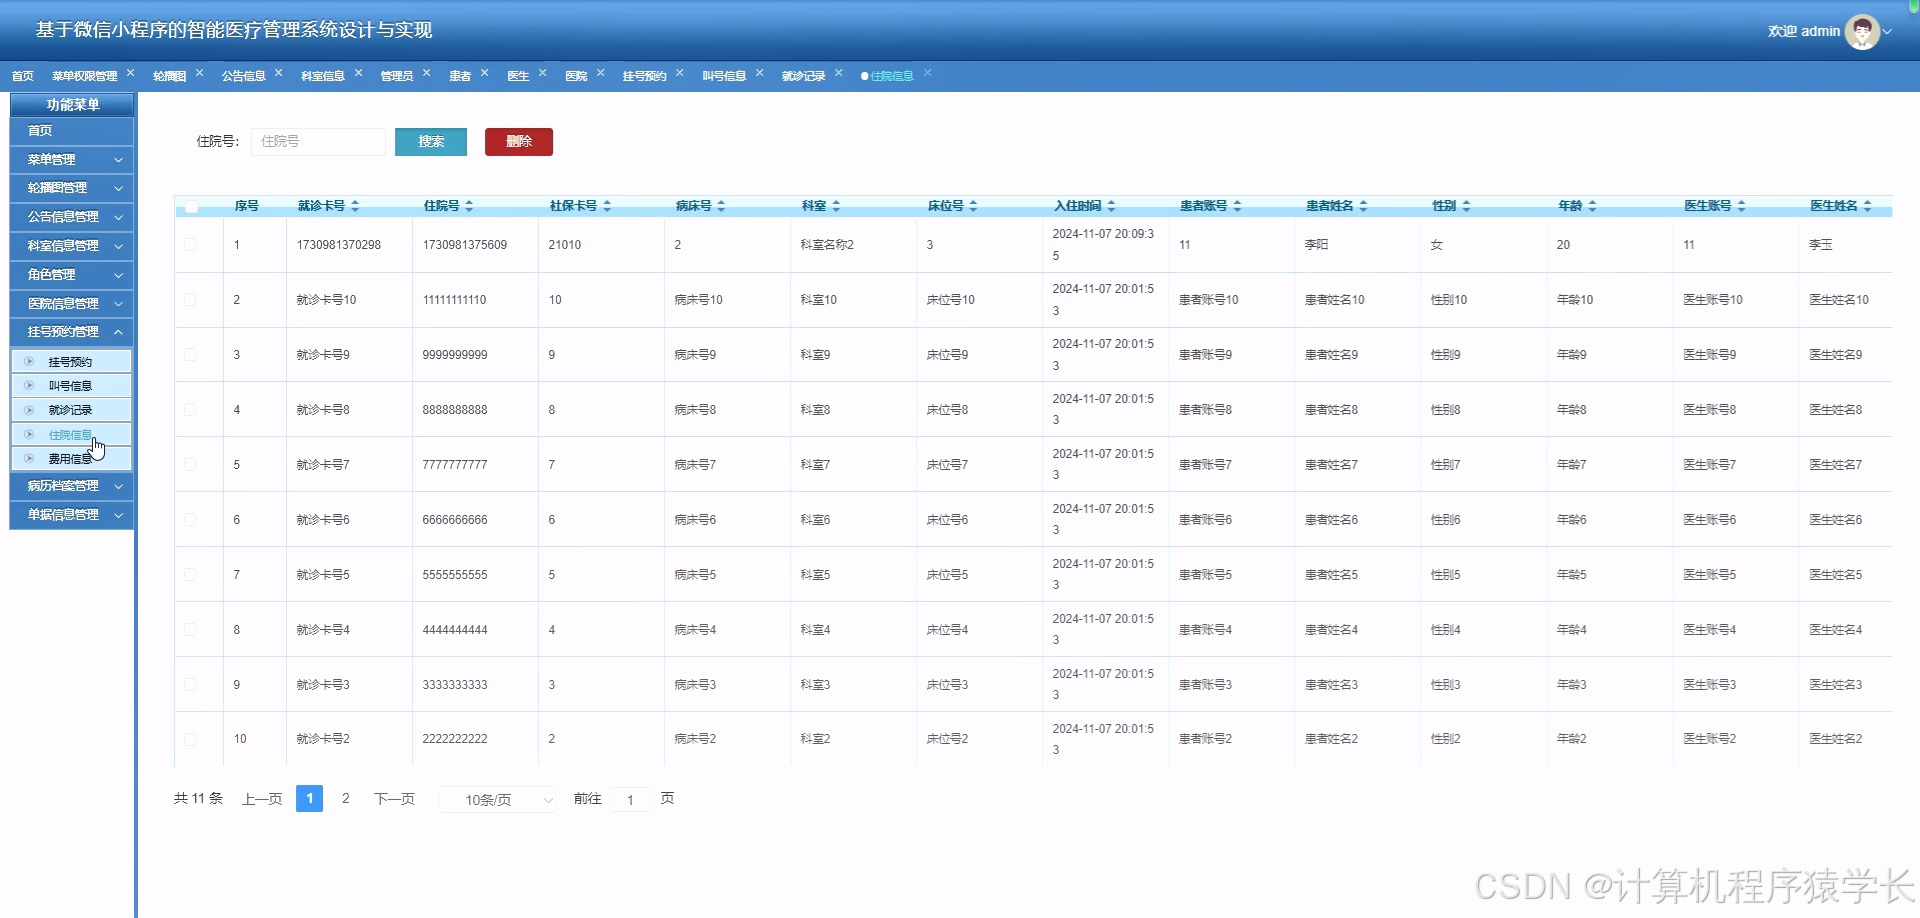Close the 患者 tab

click(484, 73)
